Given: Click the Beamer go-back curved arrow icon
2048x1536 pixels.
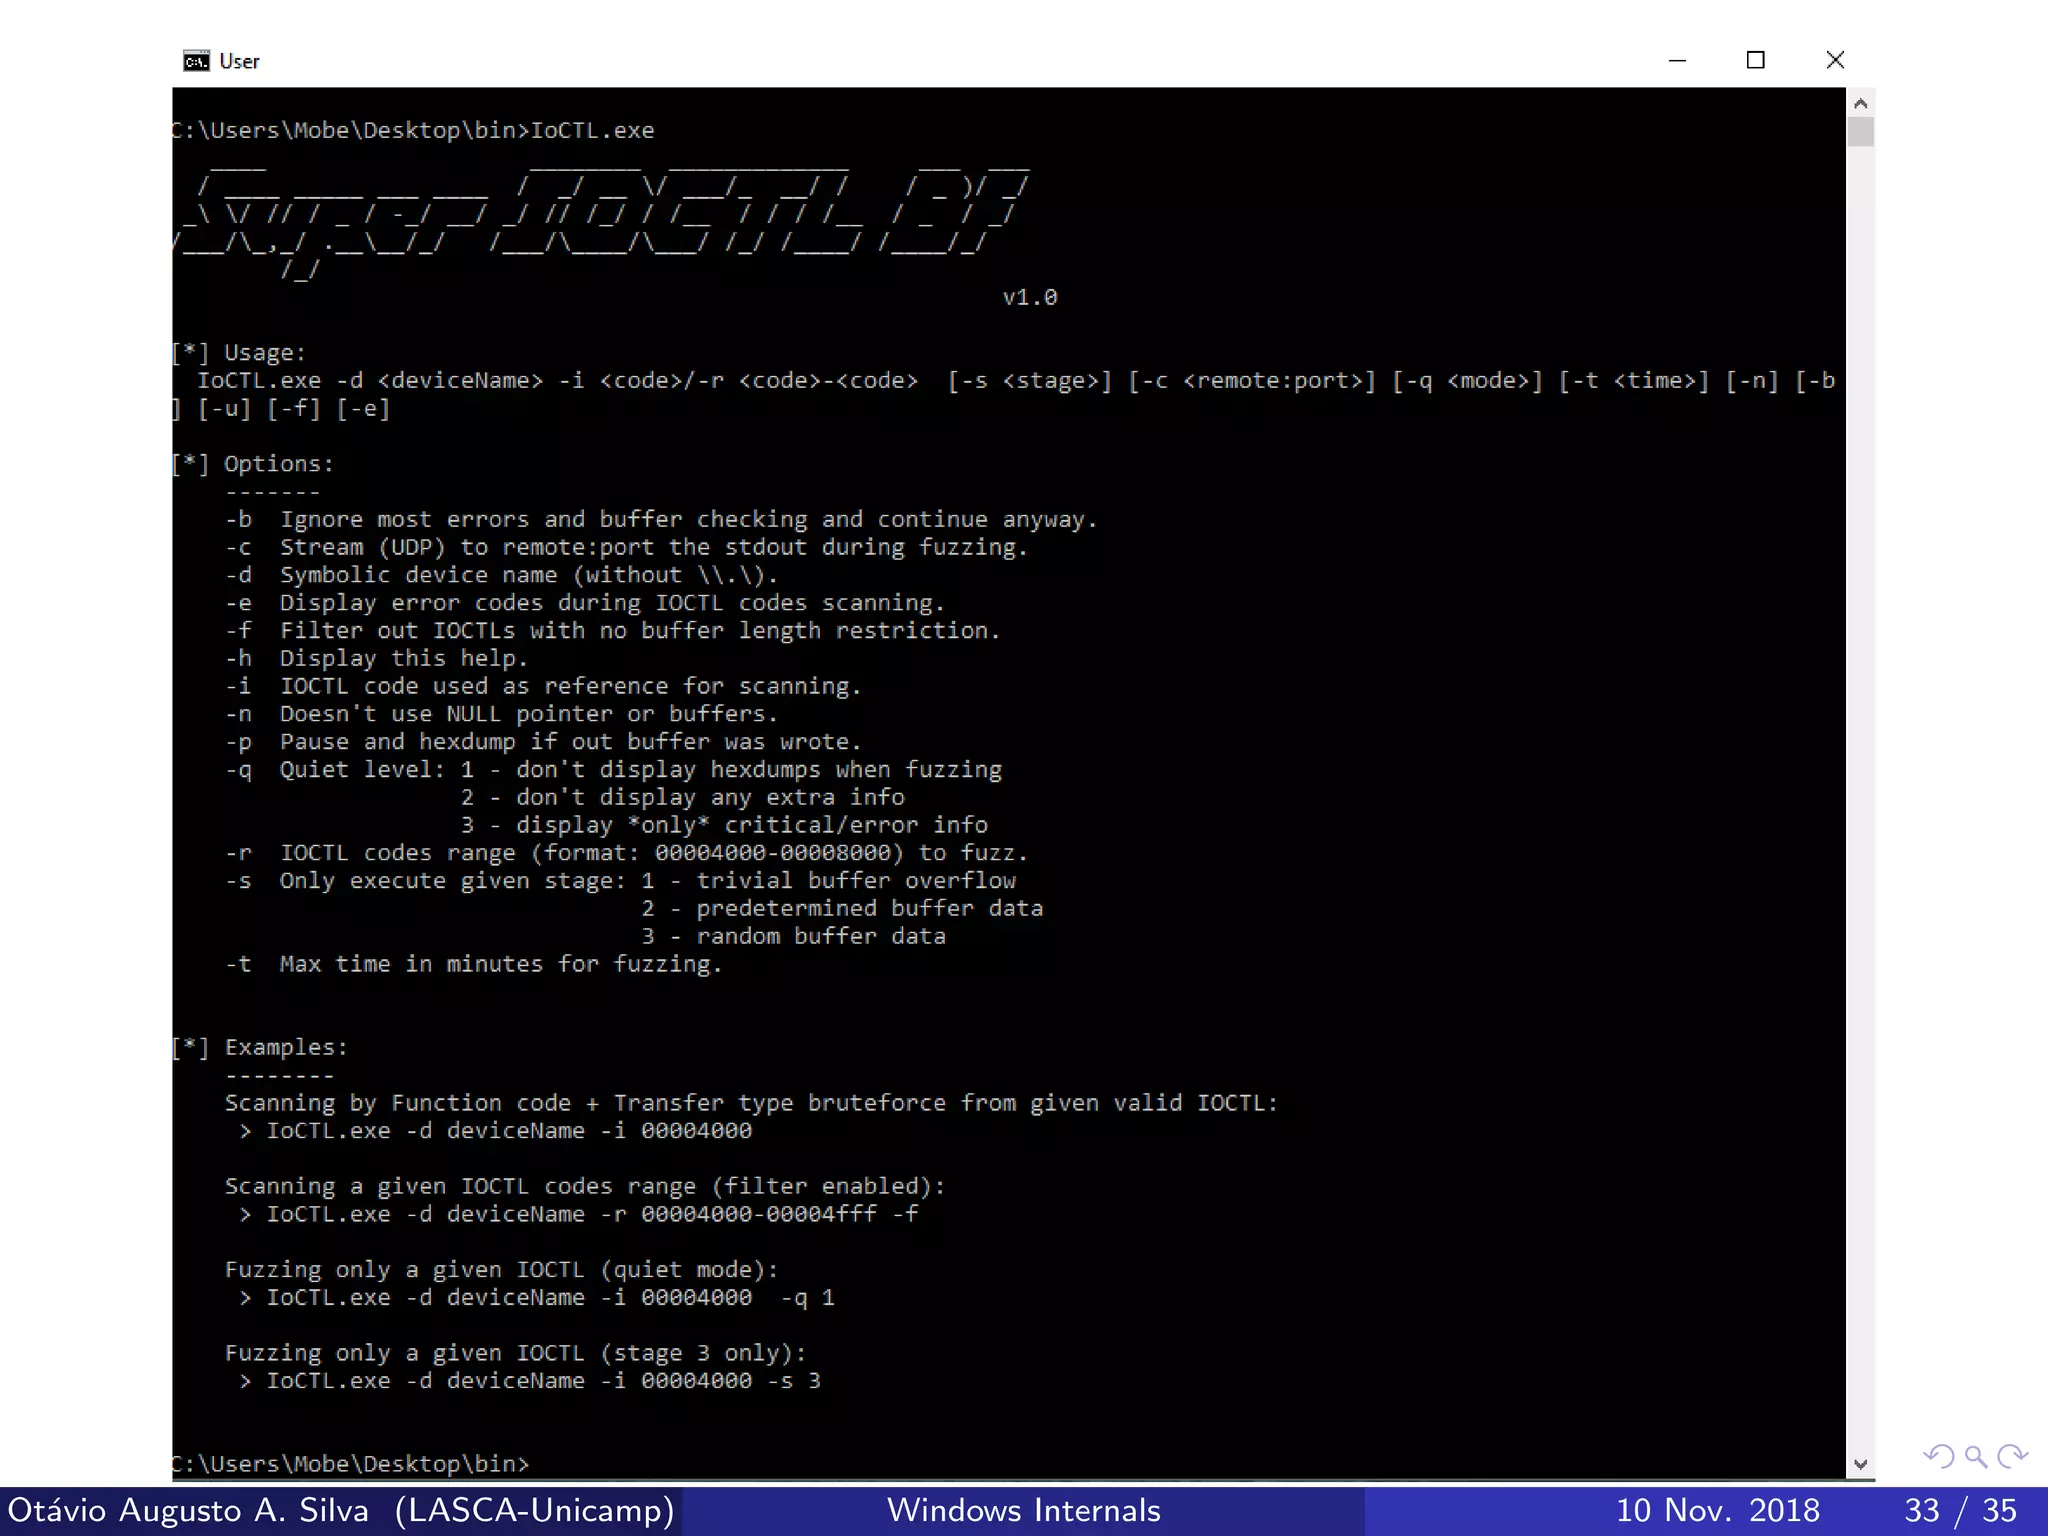Looking at the screenshot, I should click(x=1938, y=1456).
